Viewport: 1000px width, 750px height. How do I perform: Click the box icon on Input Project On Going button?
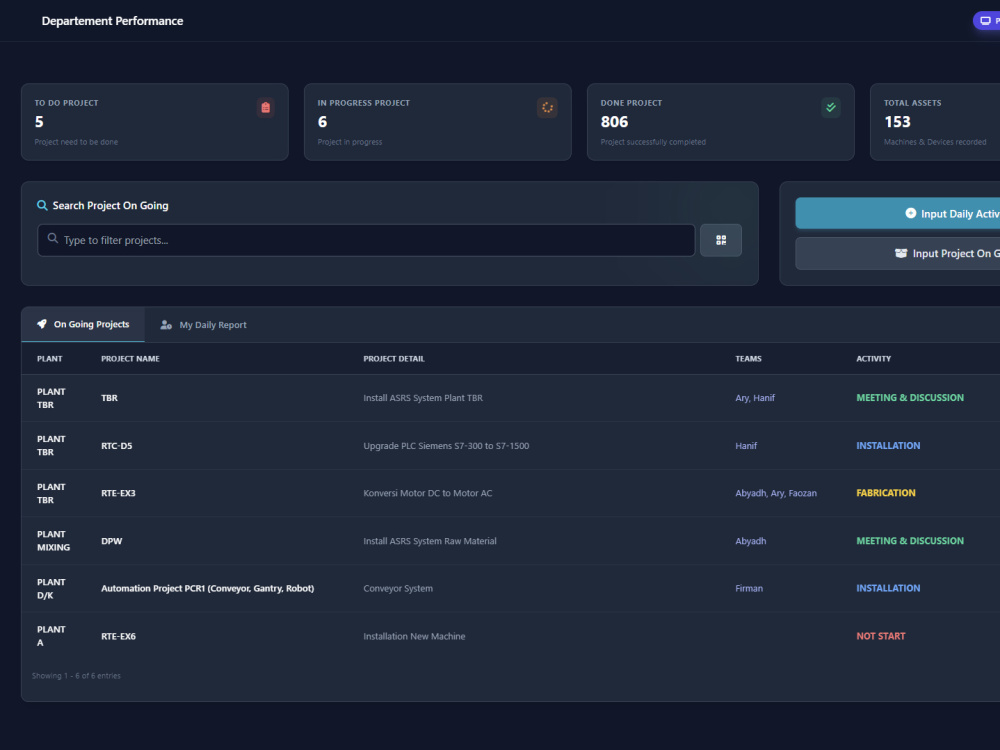click(x=901, y=253)
